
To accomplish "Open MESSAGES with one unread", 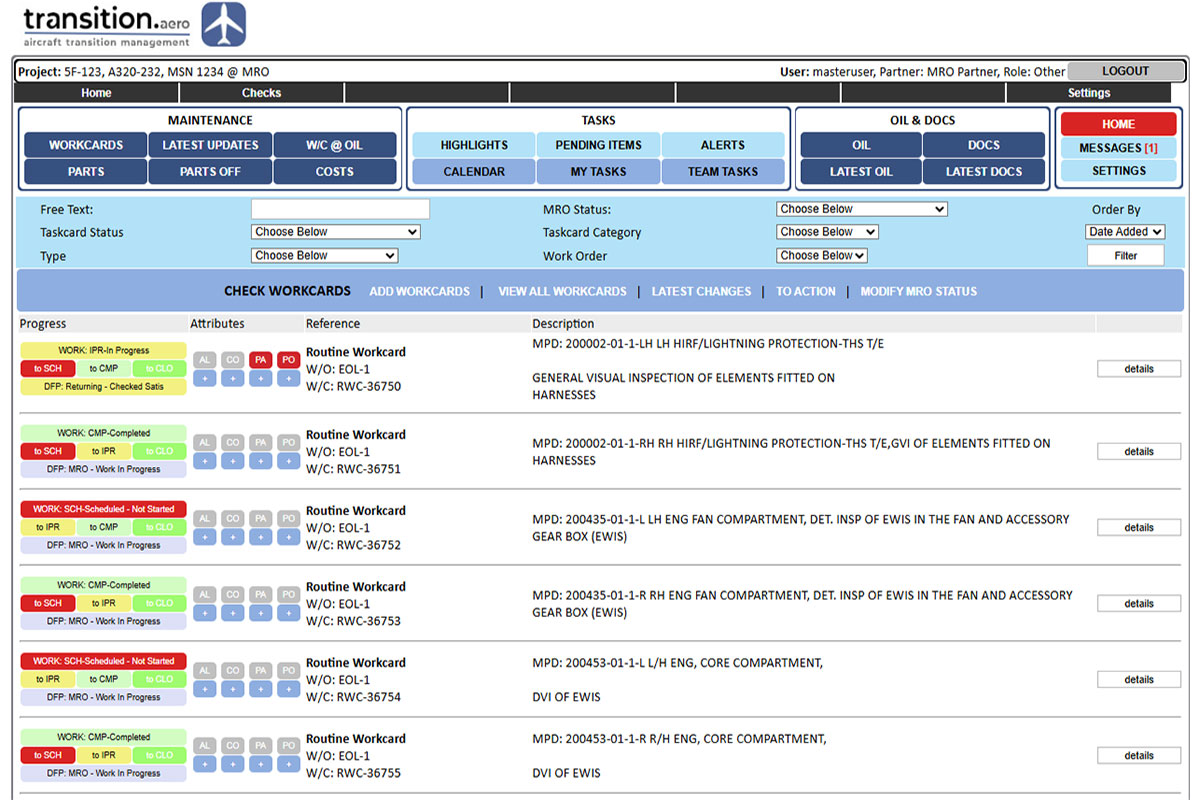I will [1119, 148].
